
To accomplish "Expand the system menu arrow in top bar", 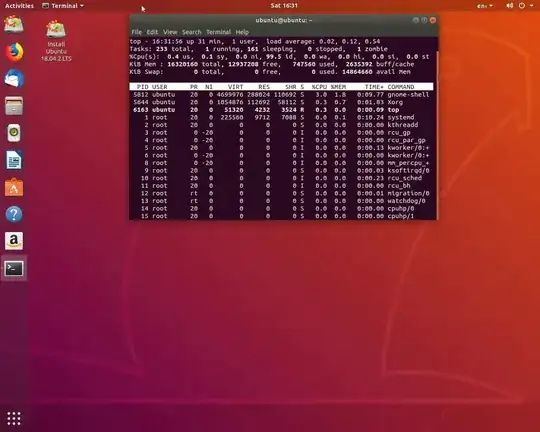I will click(531, 6).
